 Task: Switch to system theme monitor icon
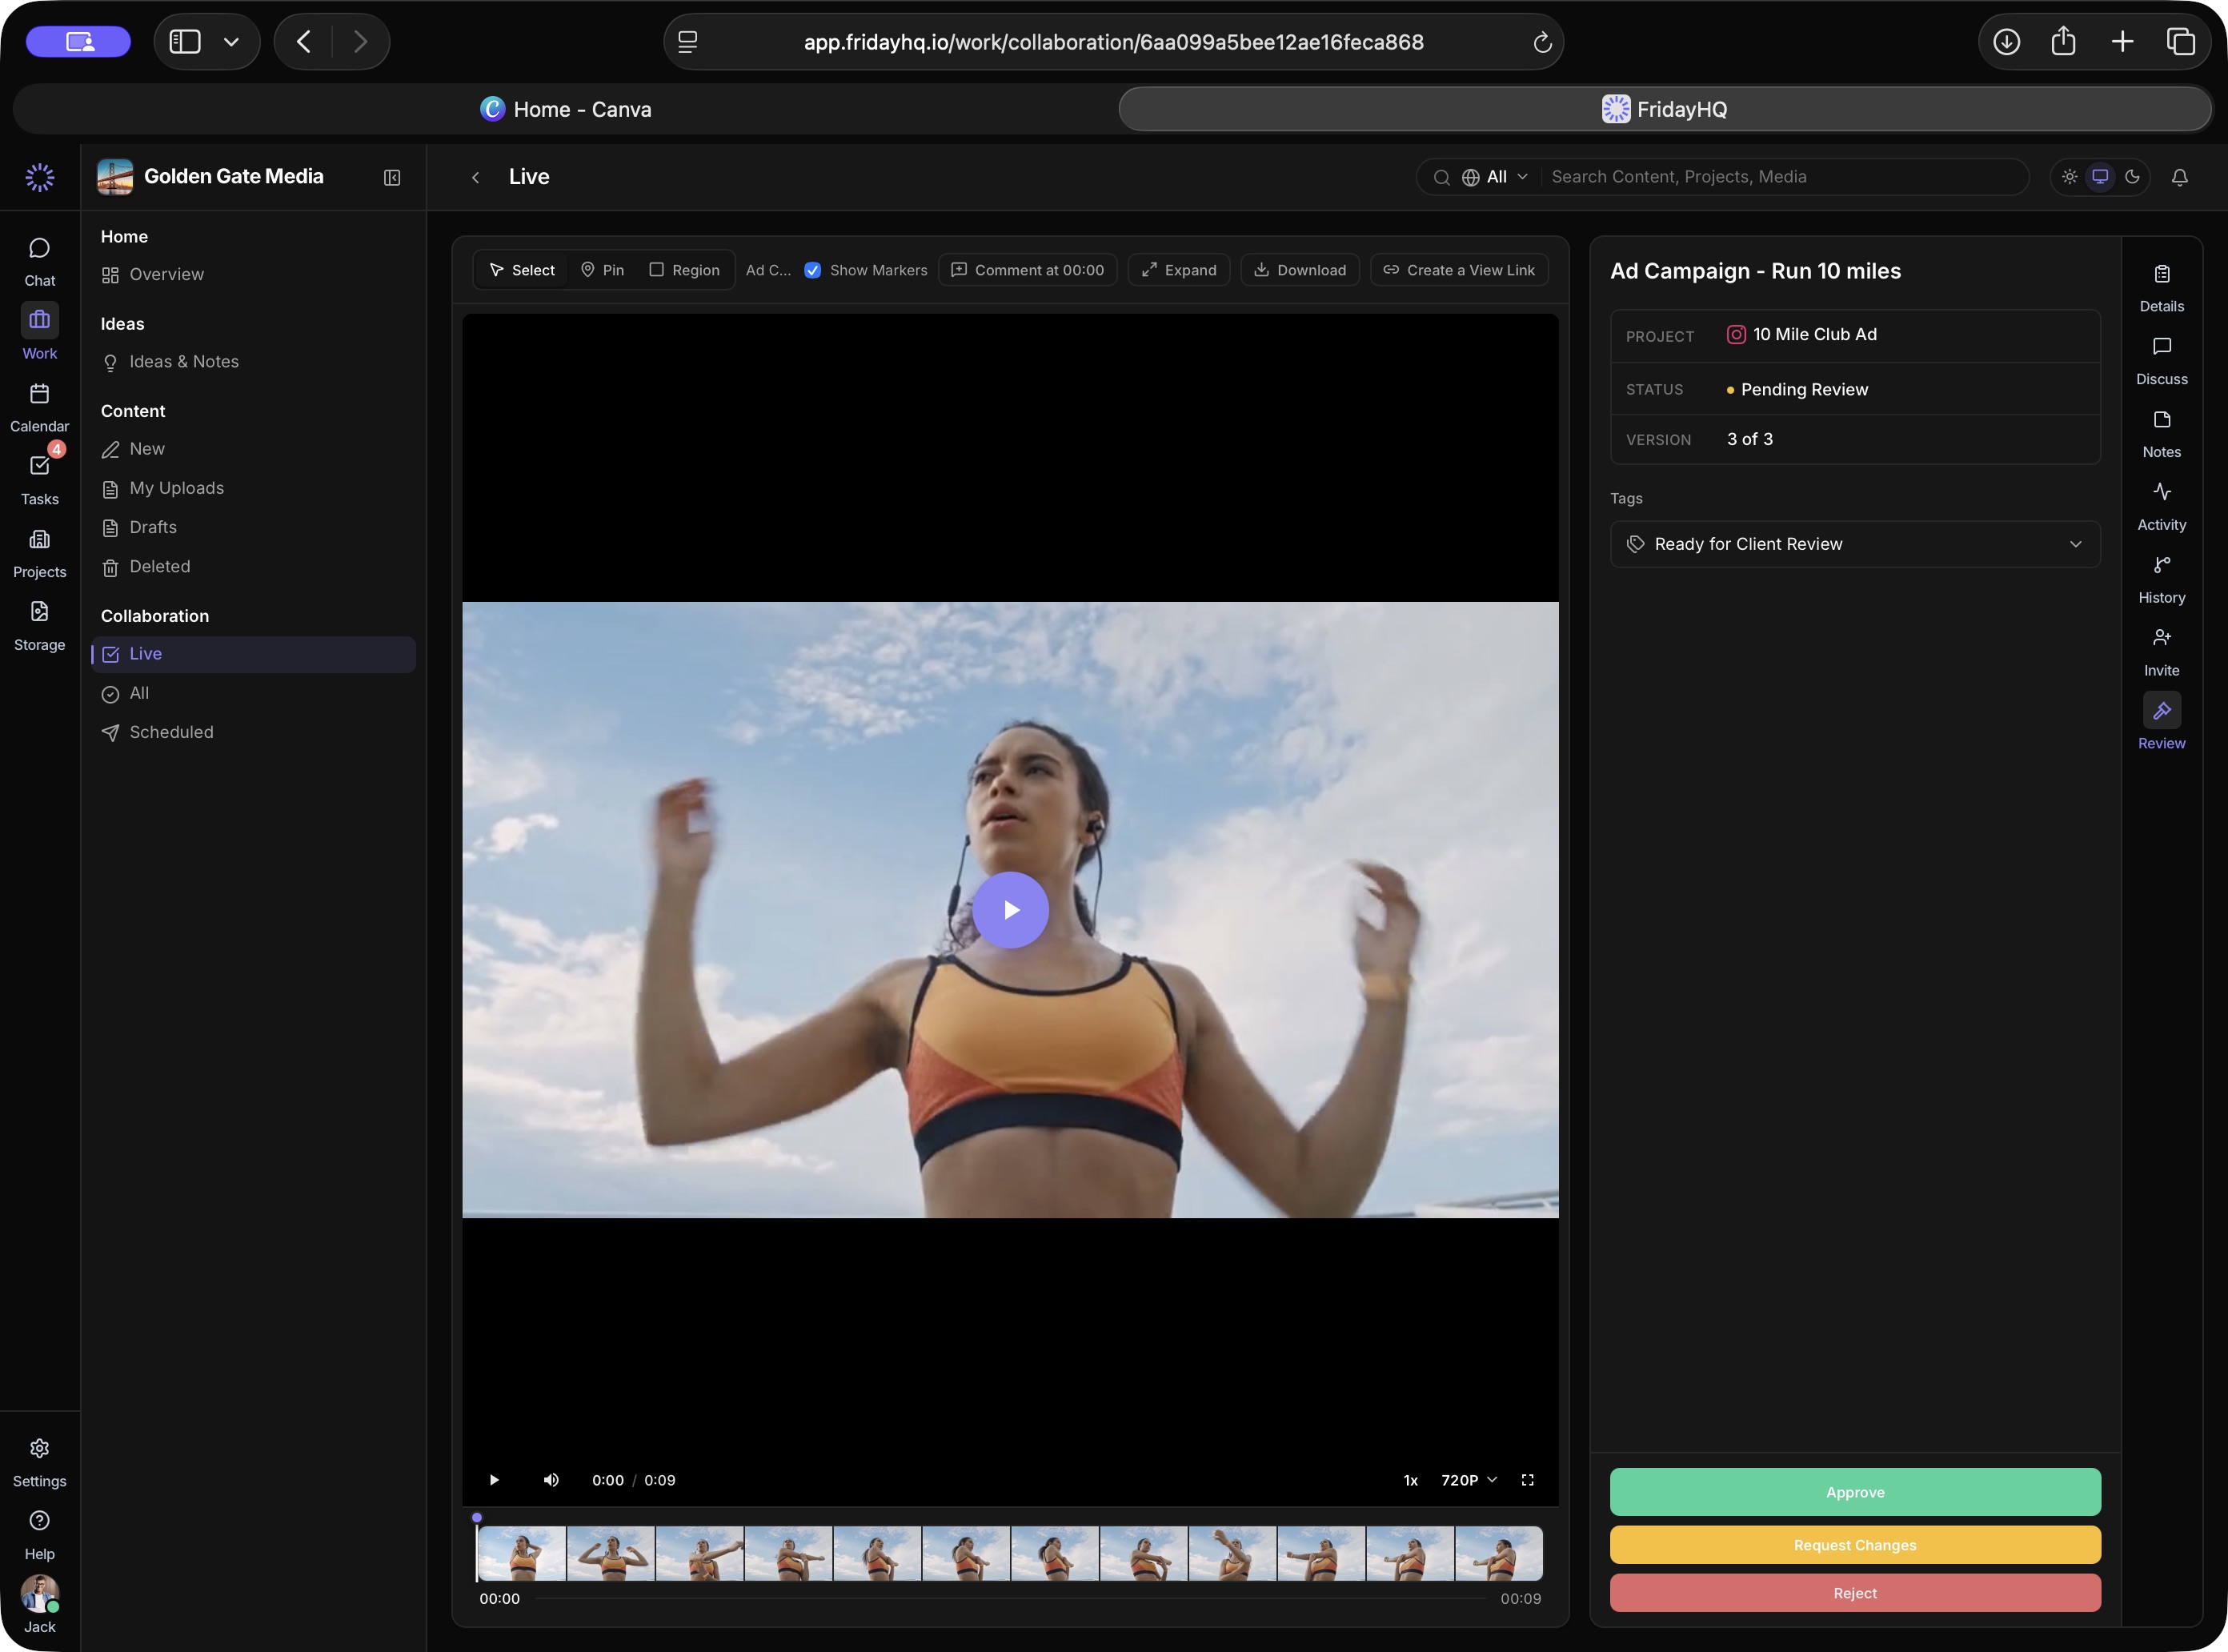pyautogui.click(x=2100, y=177)
